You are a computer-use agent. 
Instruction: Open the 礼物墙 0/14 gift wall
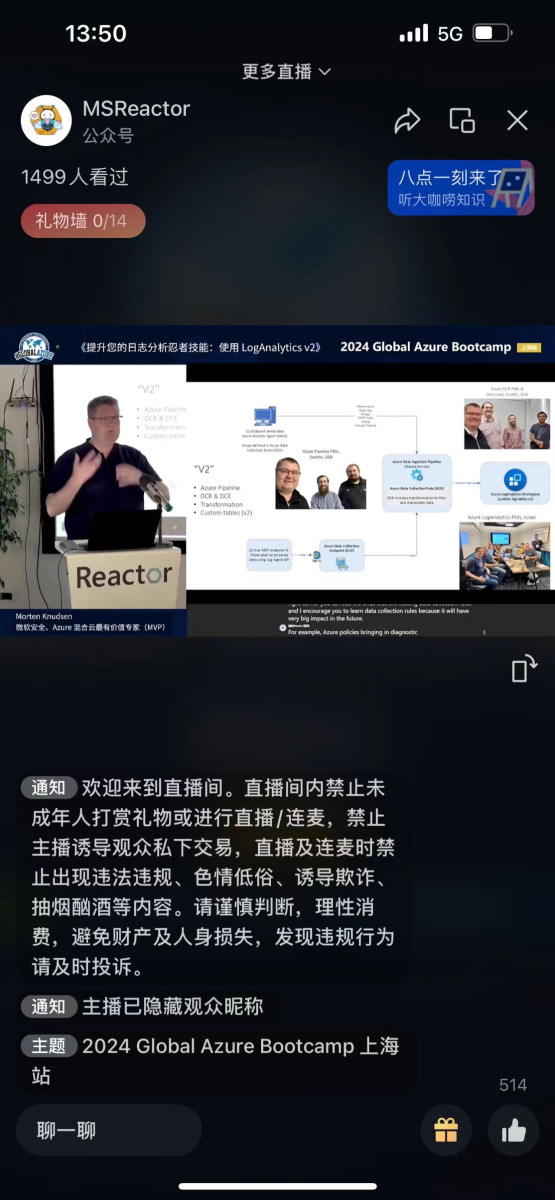click(x=83, y=221)
